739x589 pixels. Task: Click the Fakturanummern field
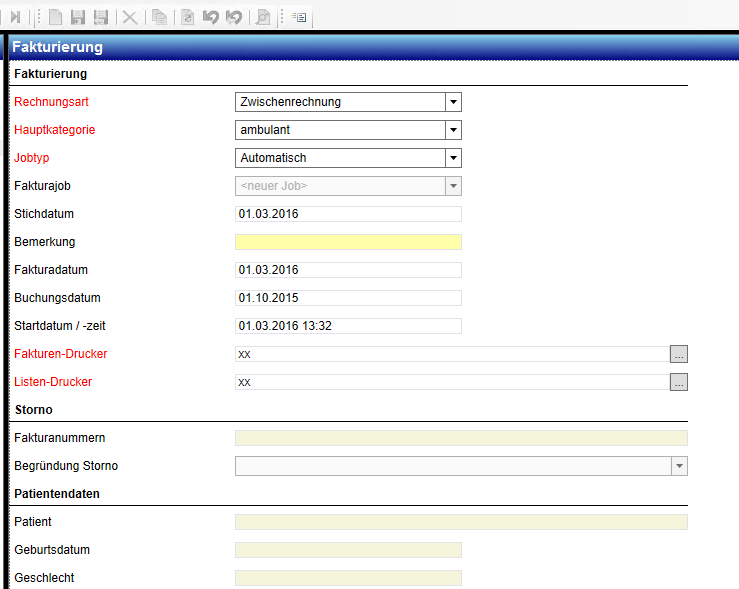click(x=461, y=438)
